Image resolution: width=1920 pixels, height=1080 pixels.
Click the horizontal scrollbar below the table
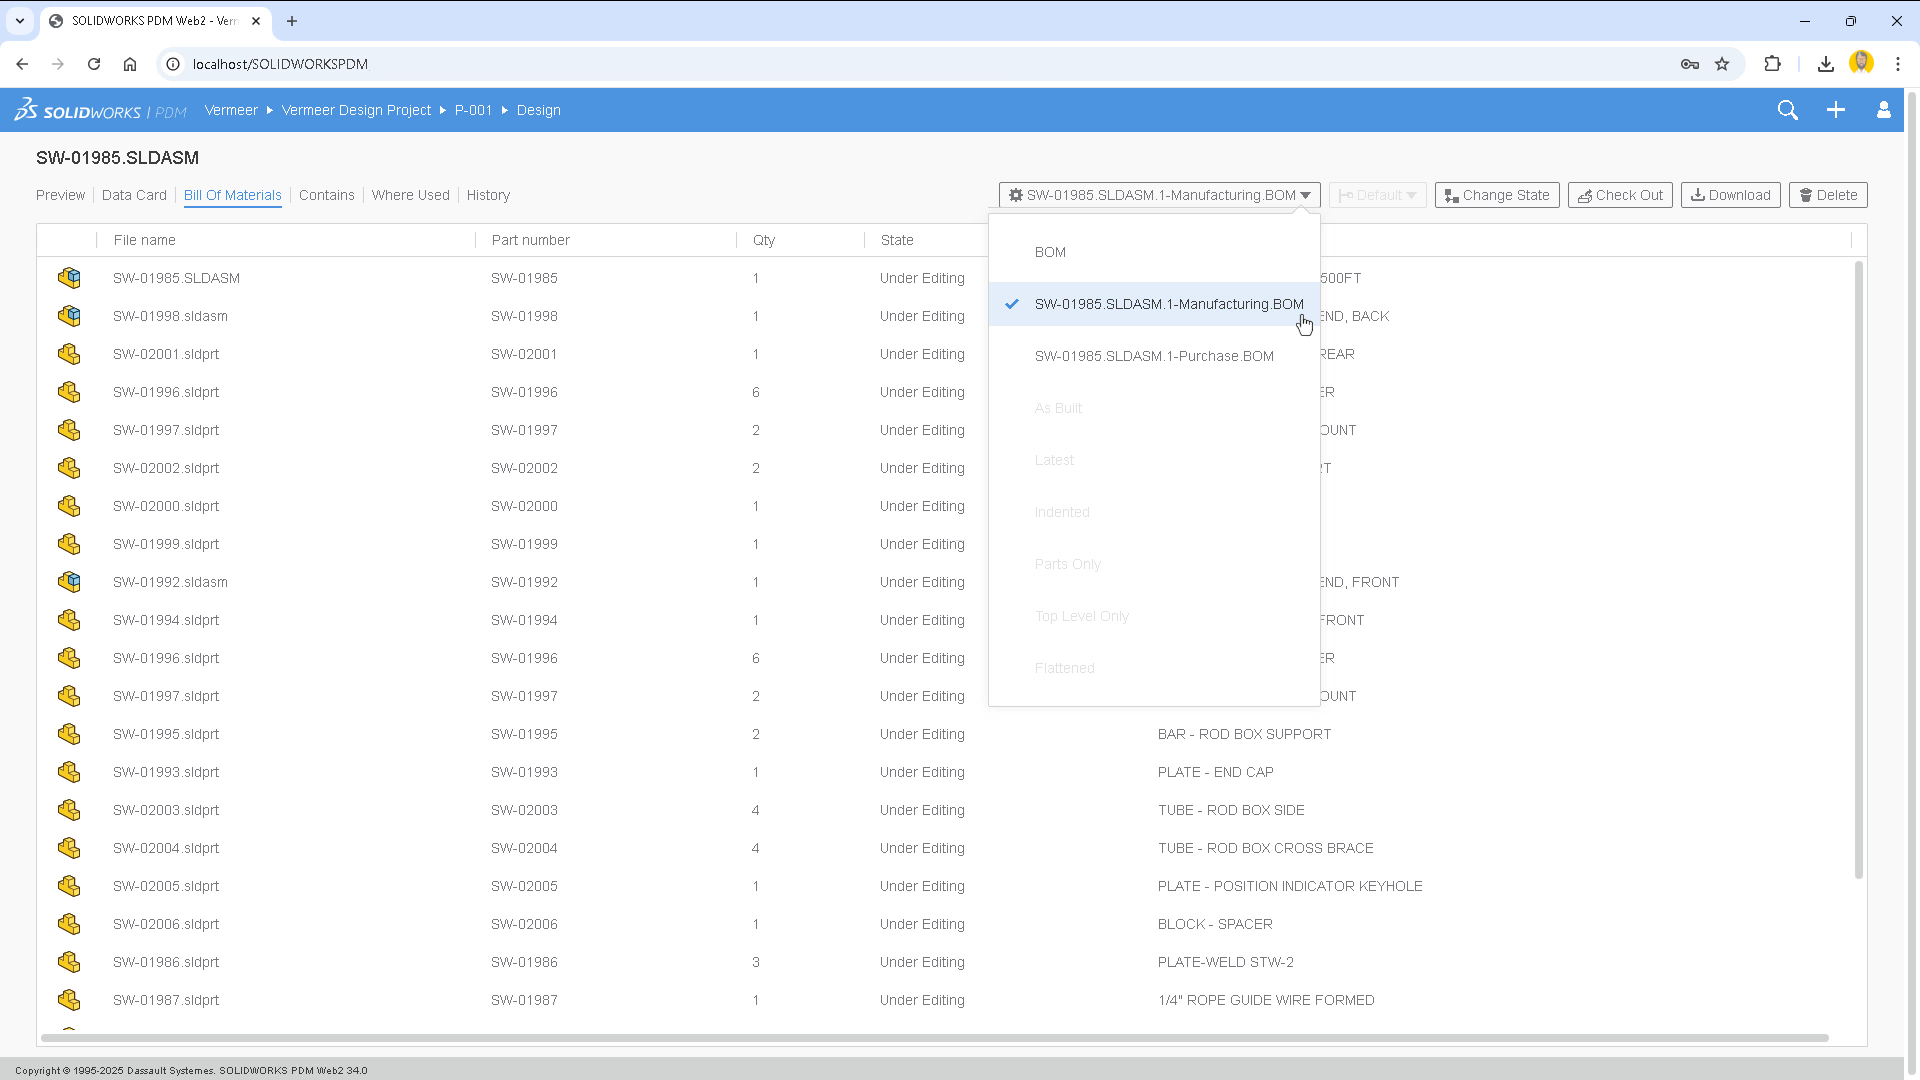point(934,1038)
